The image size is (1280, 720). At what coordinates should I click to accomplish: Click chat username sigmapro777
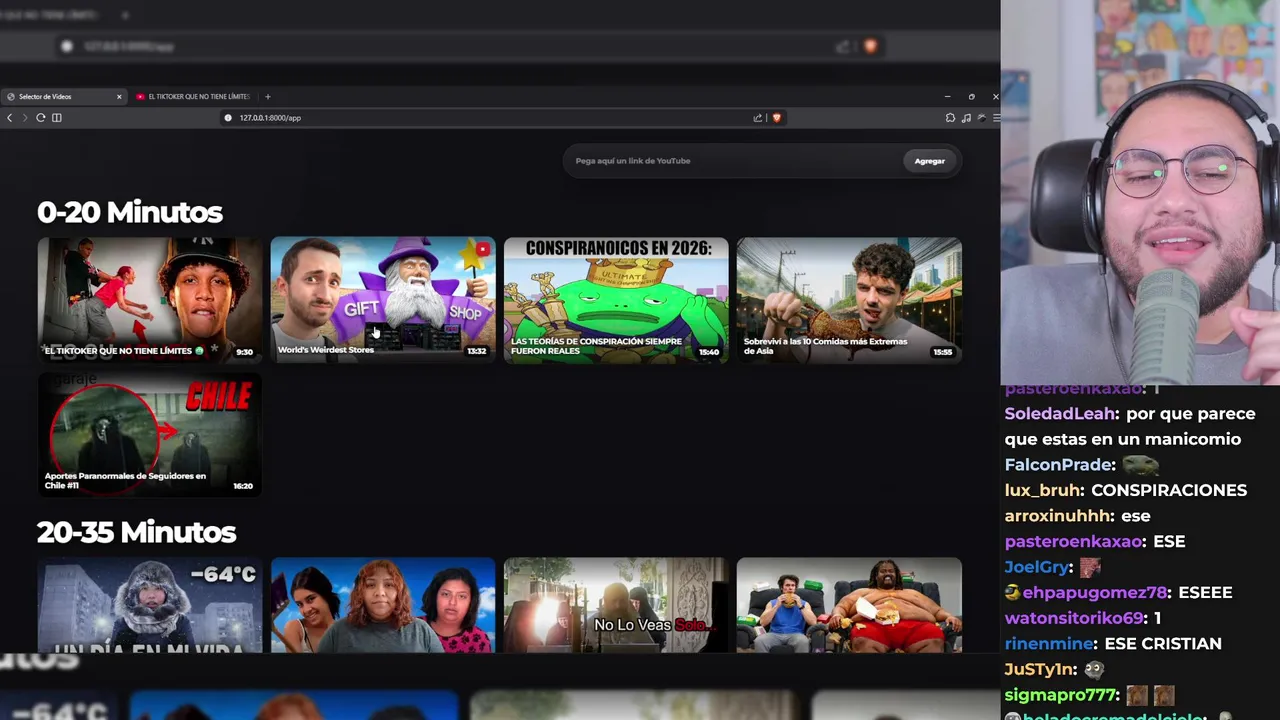[x=1060, y=695]
